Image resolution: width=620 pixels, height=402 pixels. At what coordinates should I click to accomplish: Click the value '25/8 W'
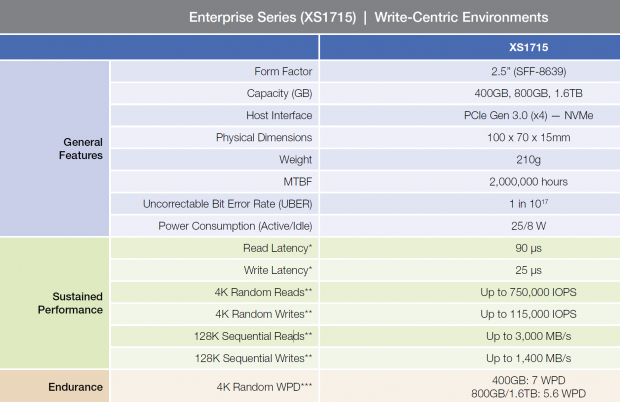tap(528, 226)
